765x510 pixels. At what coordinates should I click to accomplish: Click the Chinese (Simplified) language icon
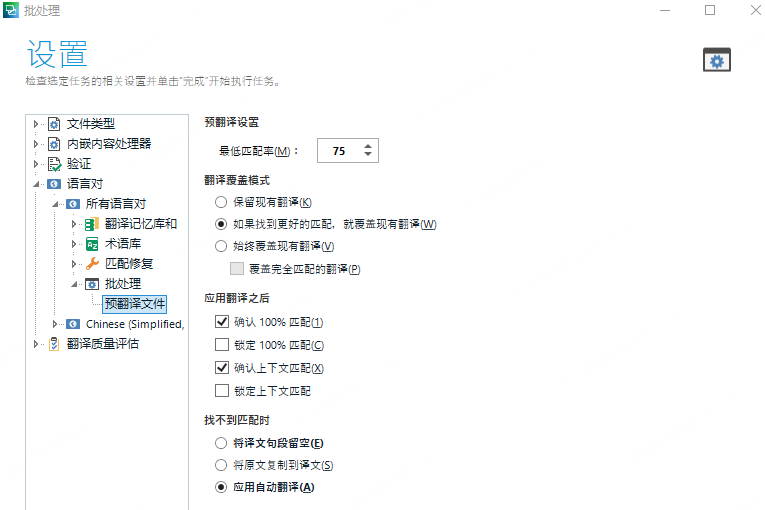click(x=73, y=324)
